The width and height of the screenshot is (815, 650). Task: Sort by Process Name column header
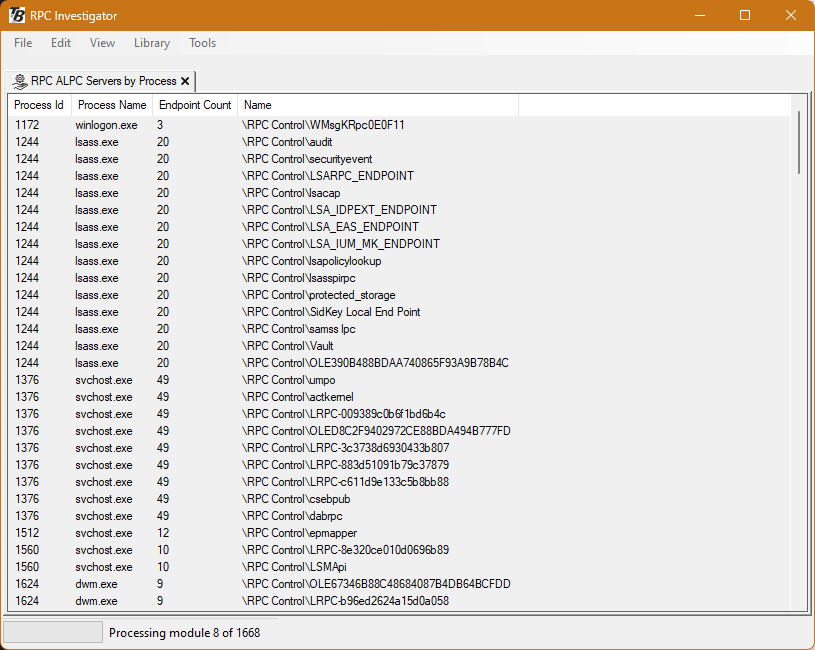(112, 105)
